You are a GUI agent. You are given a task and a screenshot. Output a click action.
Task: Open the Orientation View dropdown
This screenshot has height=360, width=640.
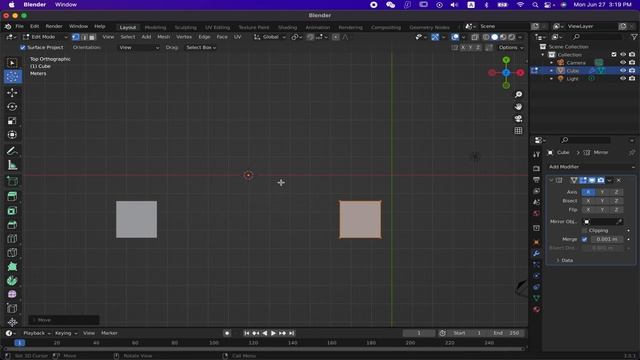139,48
